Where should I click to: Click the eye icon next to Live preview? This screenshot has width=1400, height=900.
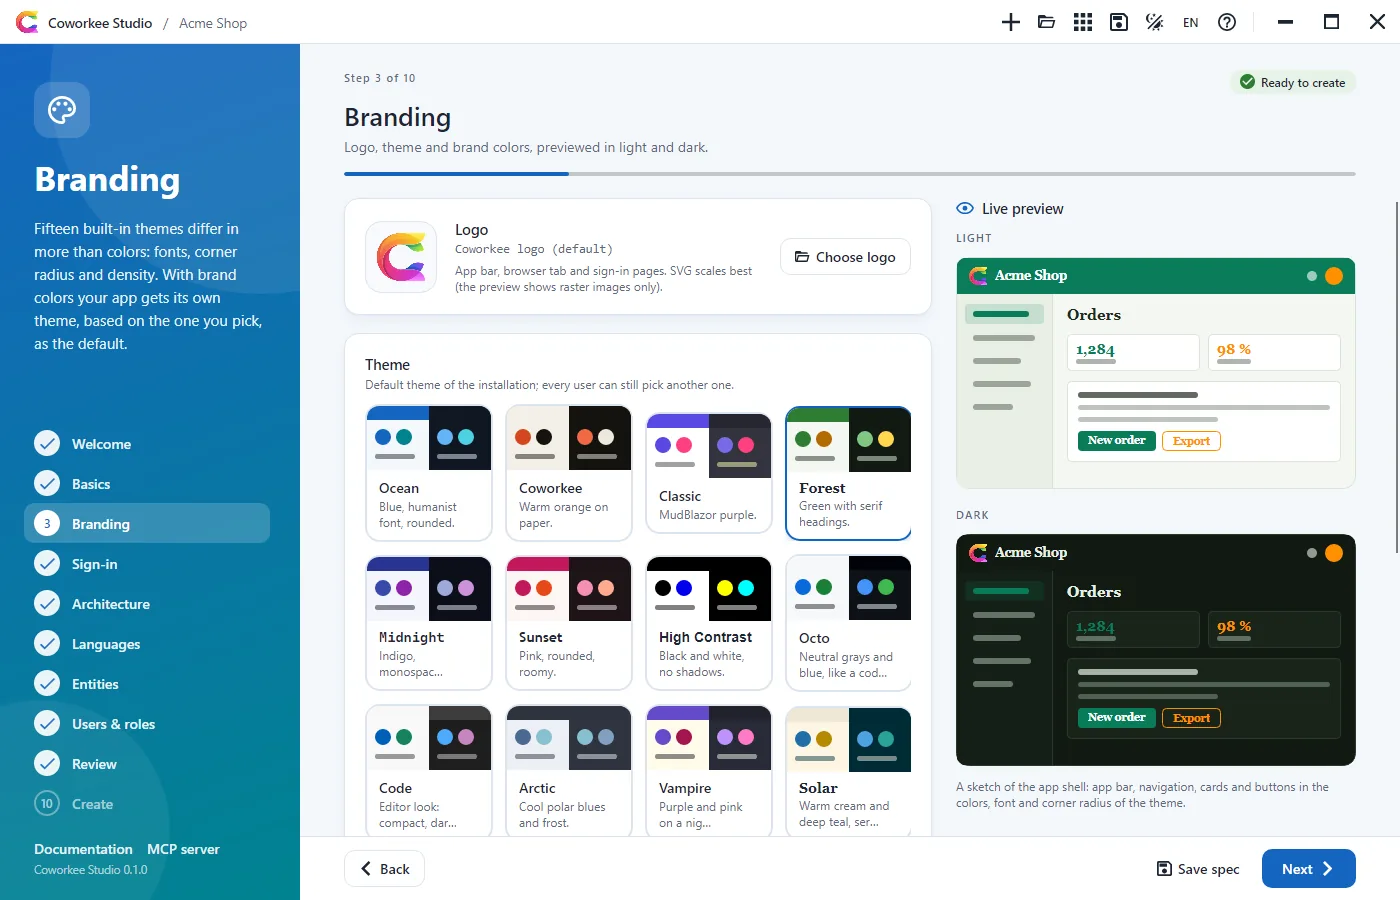click(965, 208)
